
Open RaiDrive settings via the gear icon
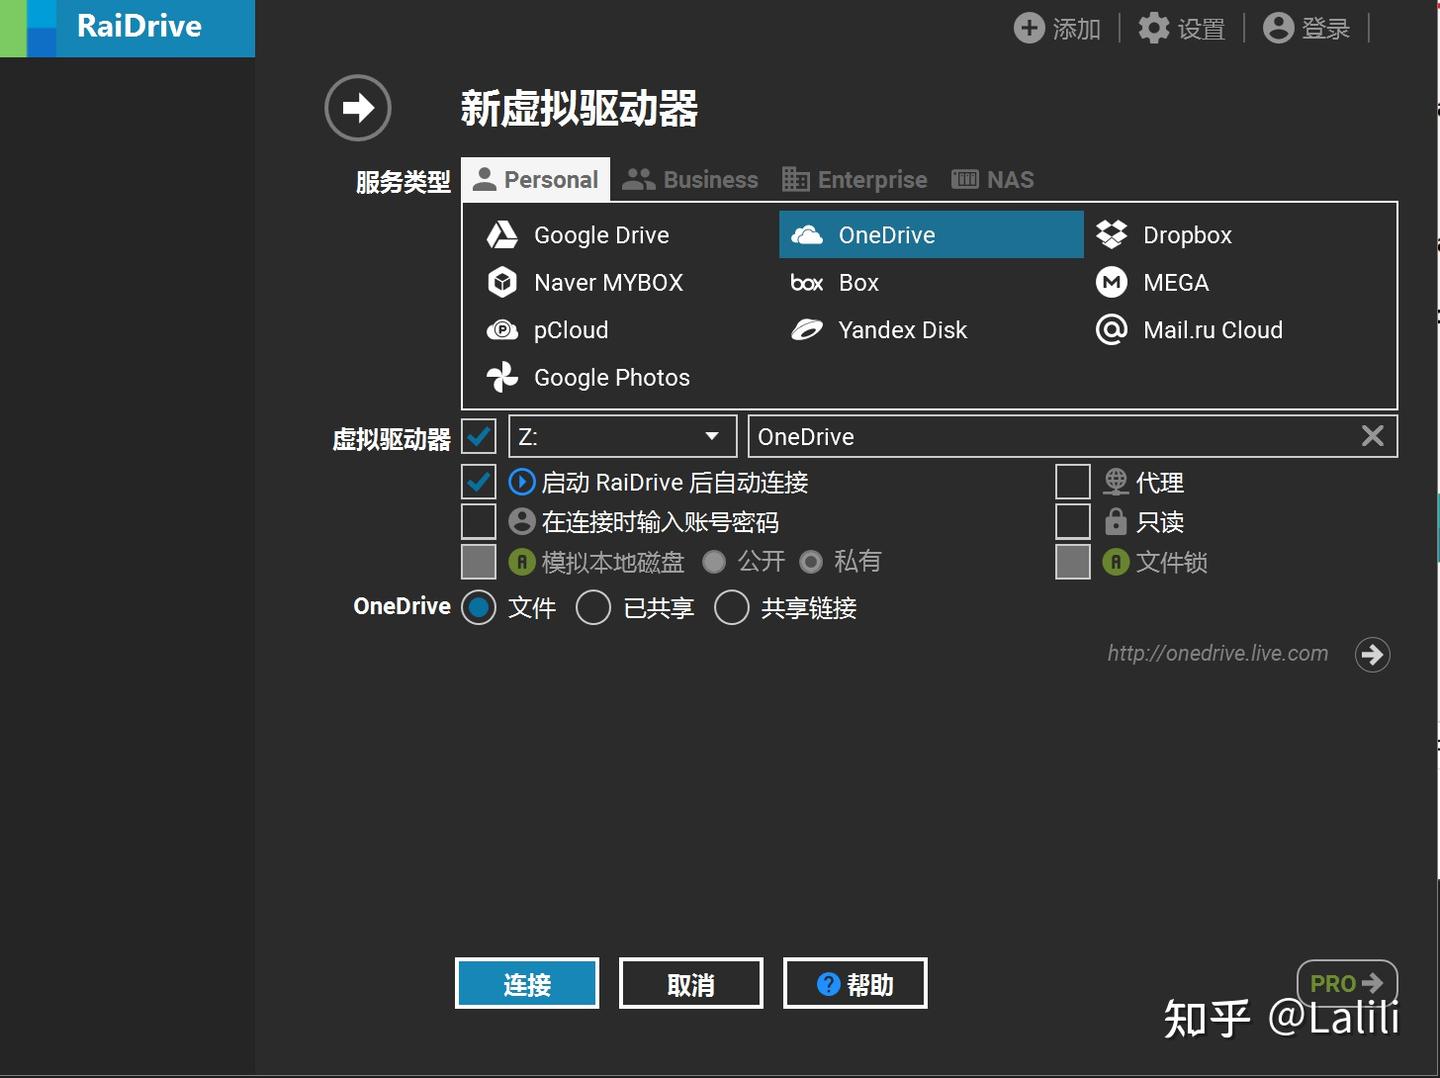(1155, 28)
